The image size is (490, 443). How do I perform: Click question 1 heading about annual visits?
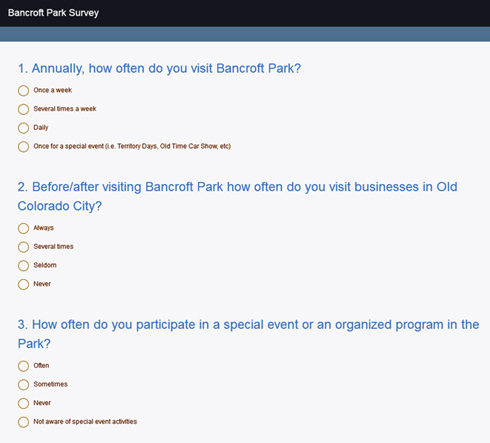[x=159, y=69]
